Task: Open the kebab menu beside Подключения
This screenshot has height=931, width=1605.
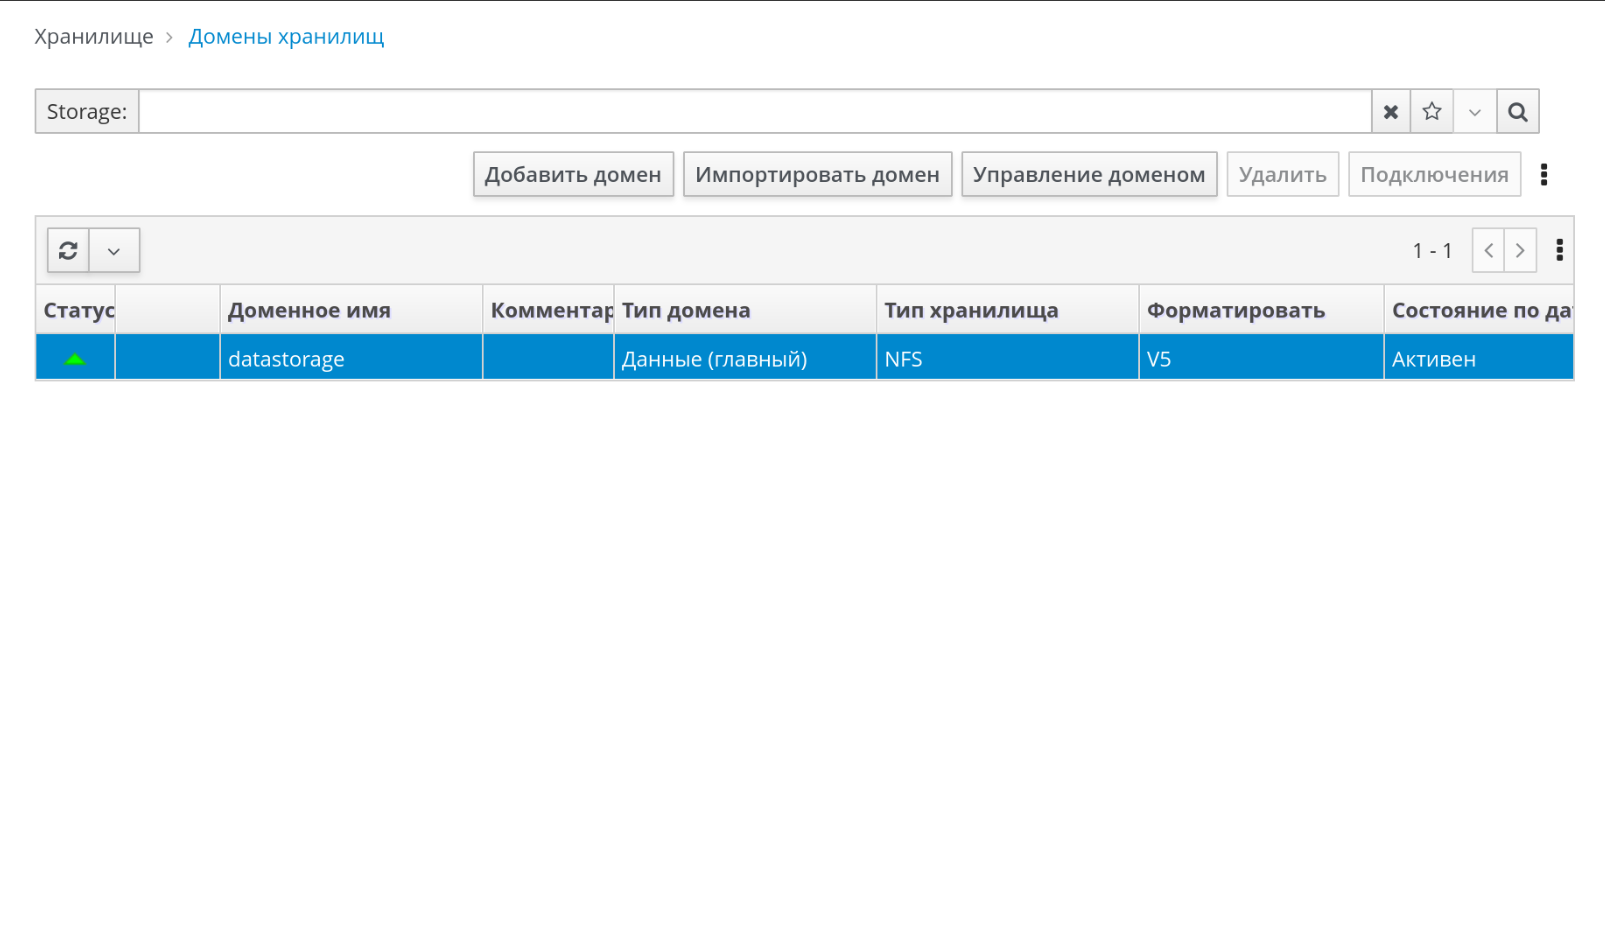Action: (x=1544, y=175)
